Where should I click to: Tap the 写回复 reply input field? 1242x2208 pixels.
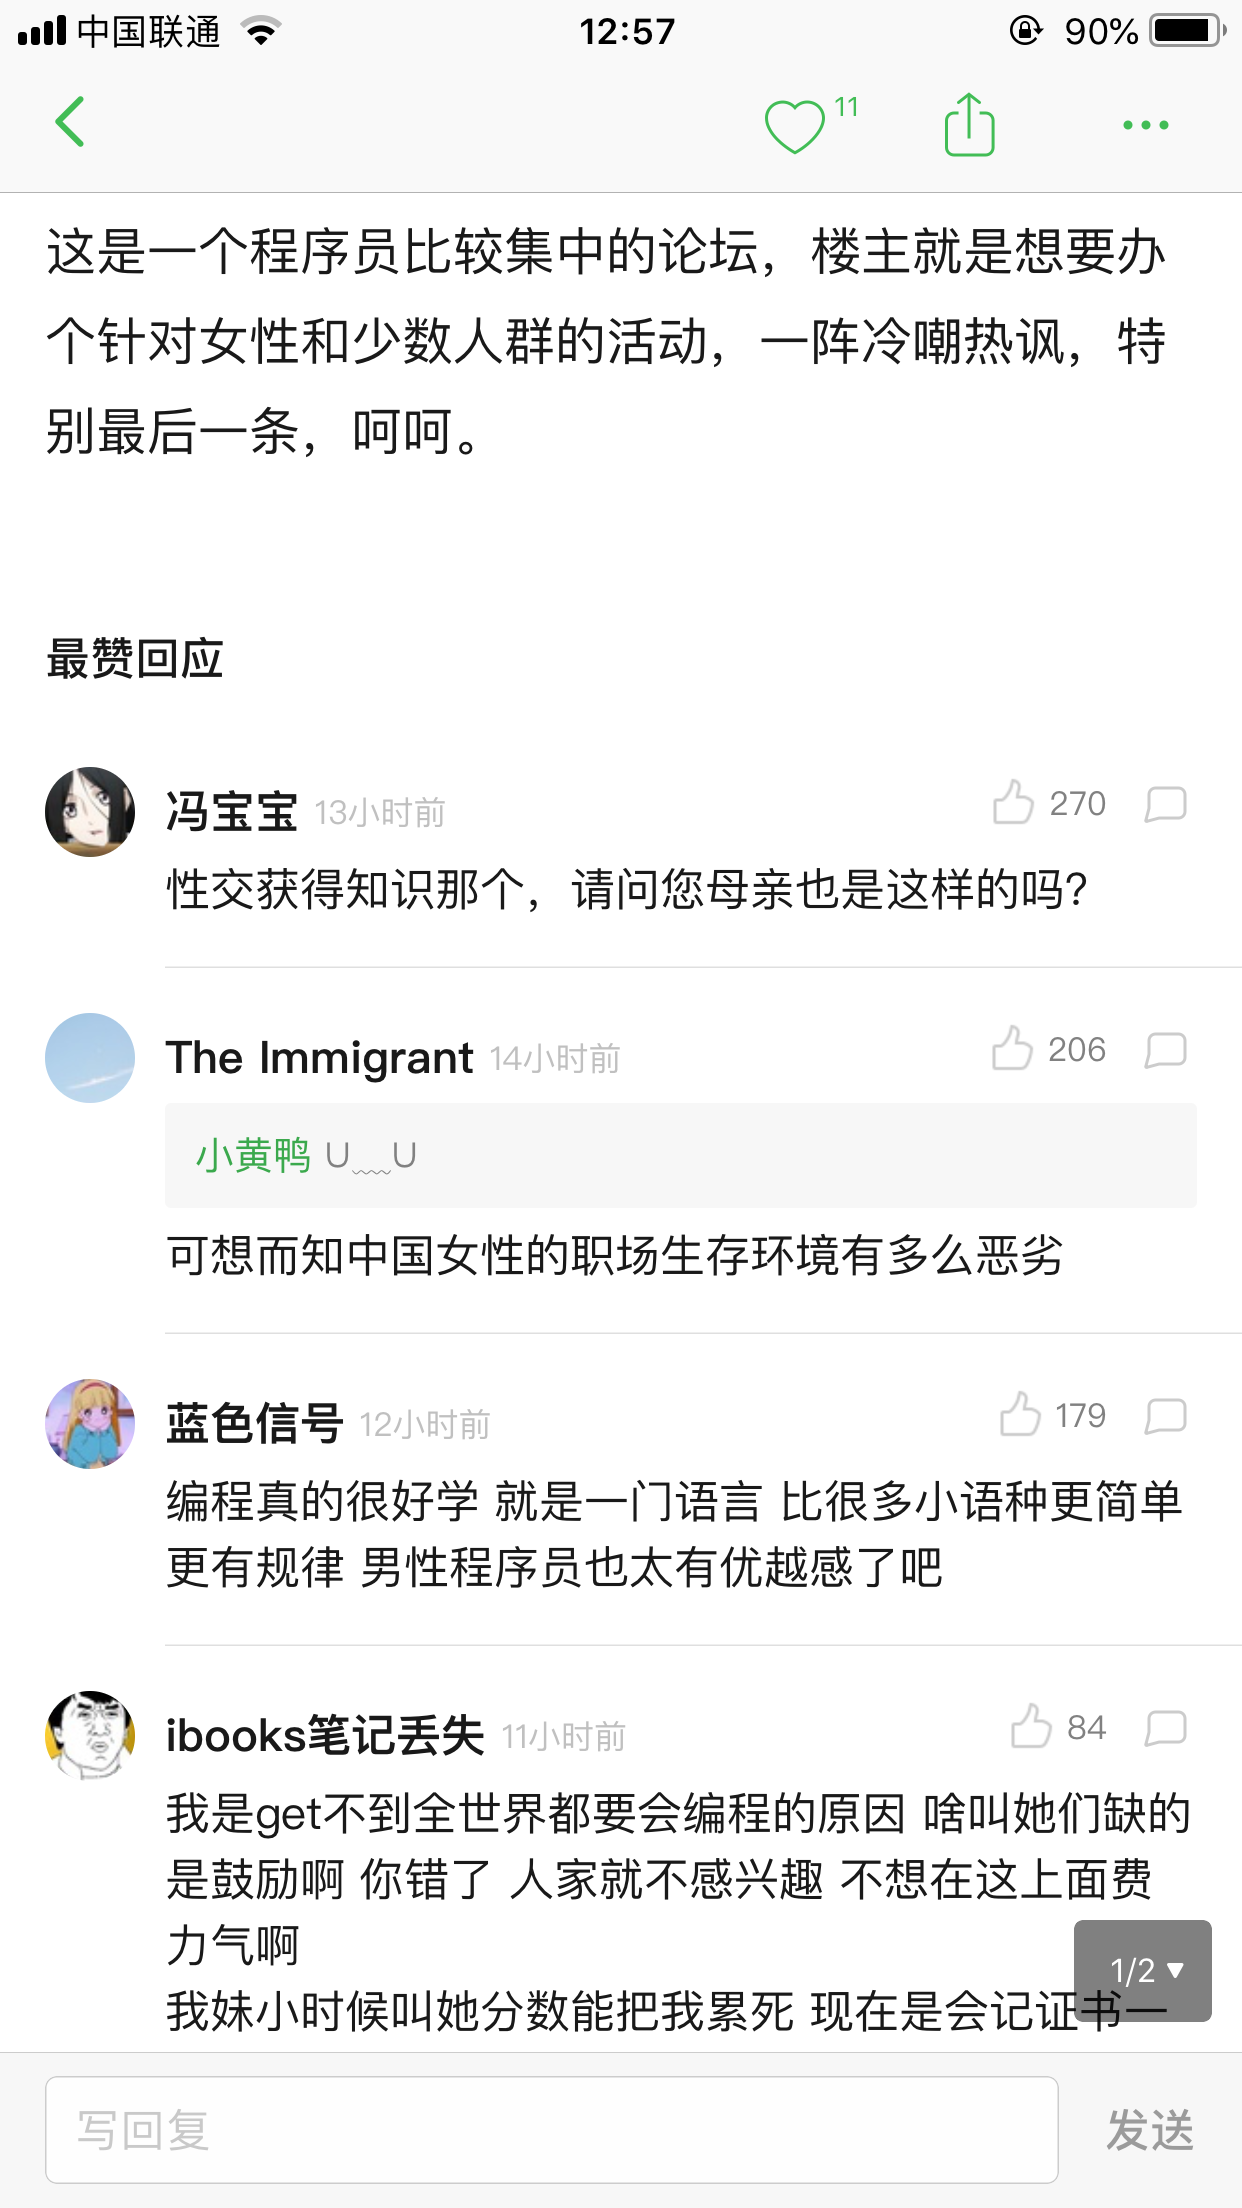click(551, 2129)
